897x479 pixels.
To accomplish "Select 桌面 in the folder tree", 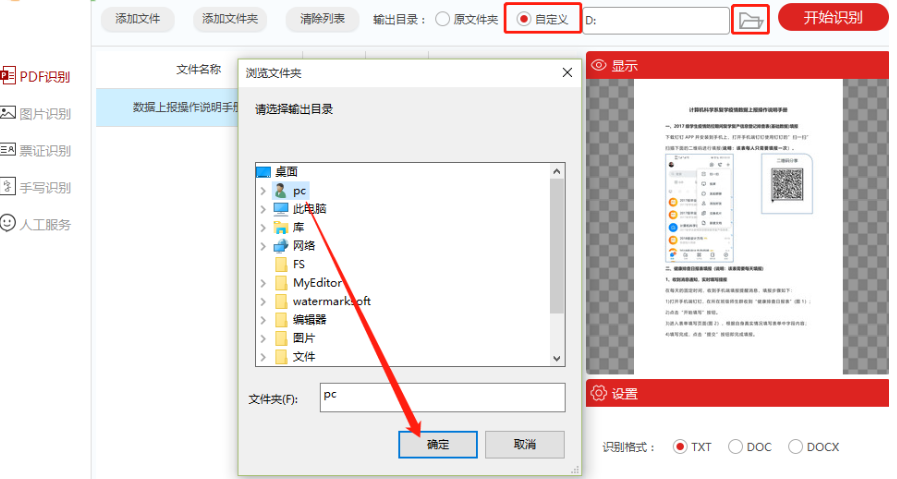I will point(286,172).
